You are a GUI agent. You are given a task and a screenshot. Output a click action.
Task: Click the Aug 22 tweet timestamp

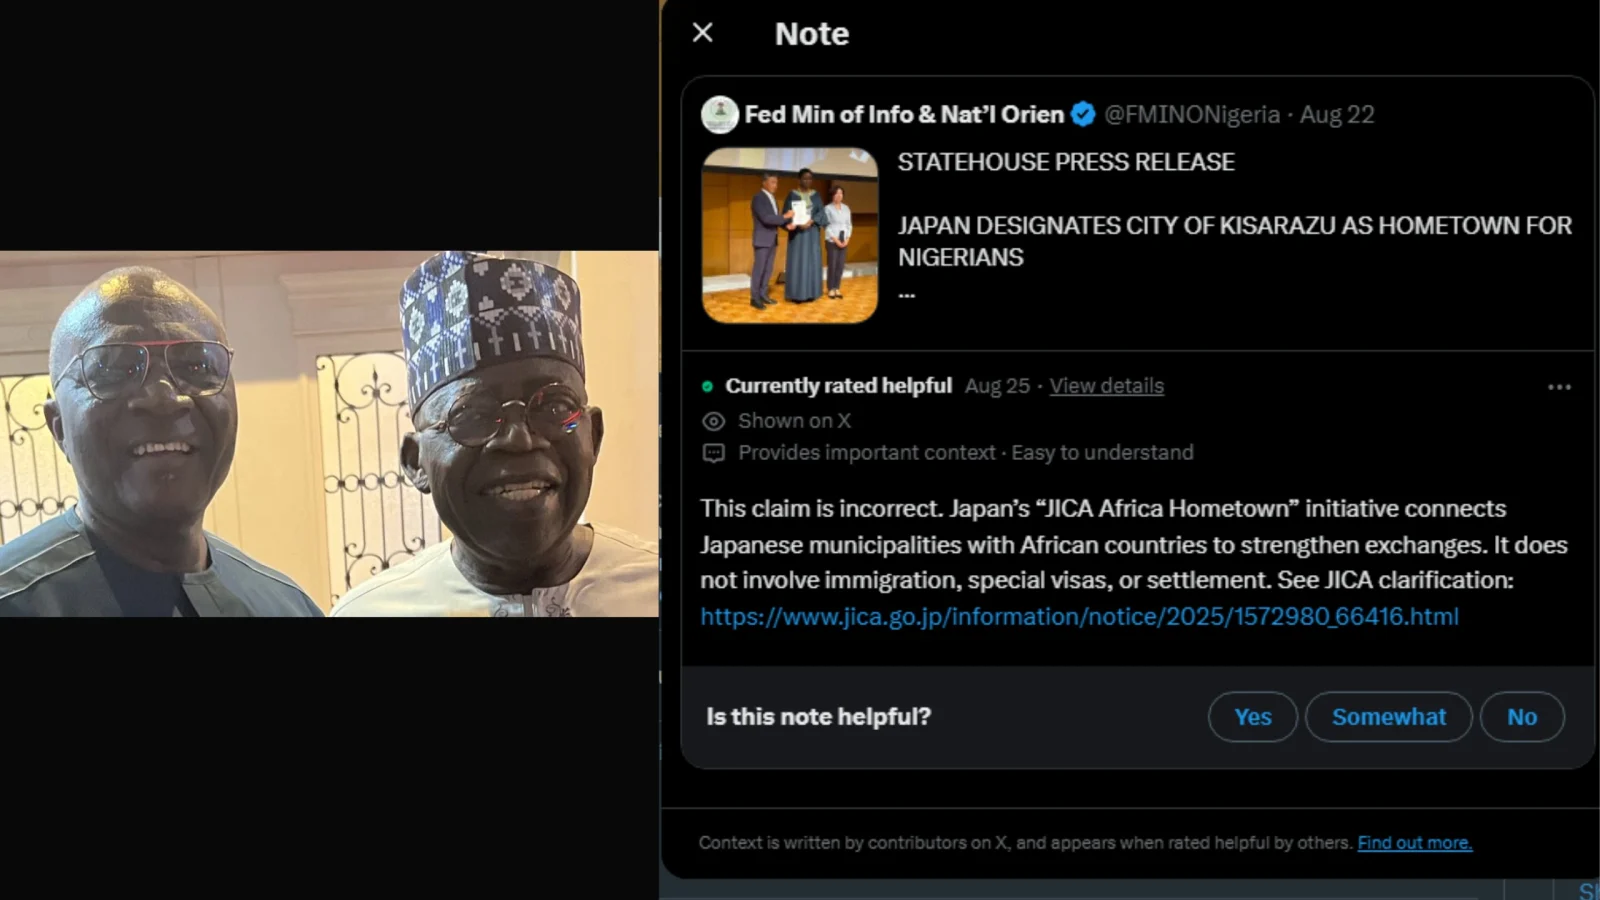tap(1337, 114)
